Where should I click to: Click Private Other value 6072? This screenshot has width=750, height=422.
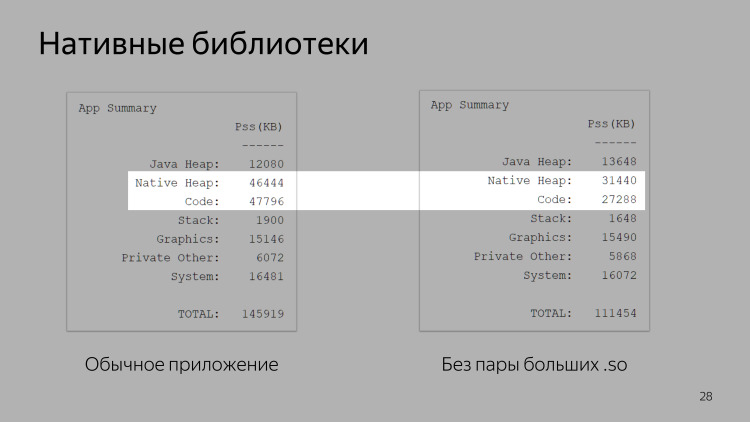270,257
